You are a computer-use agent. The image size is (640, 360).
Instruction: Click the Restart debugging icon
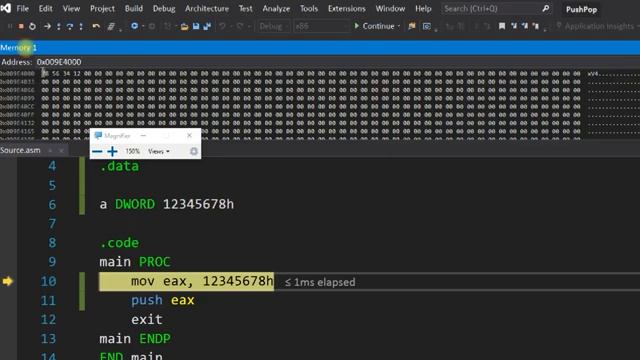[32, 26]
